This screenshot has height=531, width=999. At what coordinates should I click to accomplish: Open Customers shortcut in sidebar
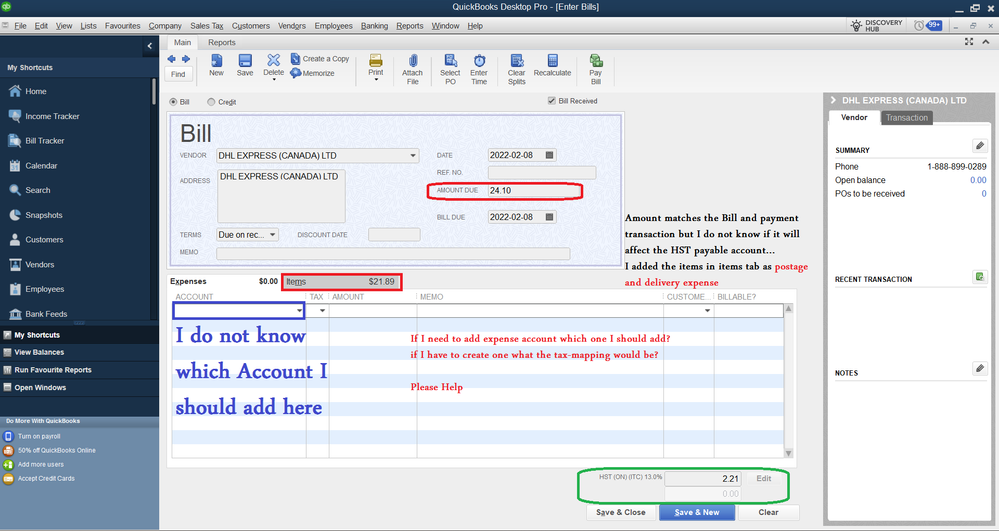coord(36,240)
